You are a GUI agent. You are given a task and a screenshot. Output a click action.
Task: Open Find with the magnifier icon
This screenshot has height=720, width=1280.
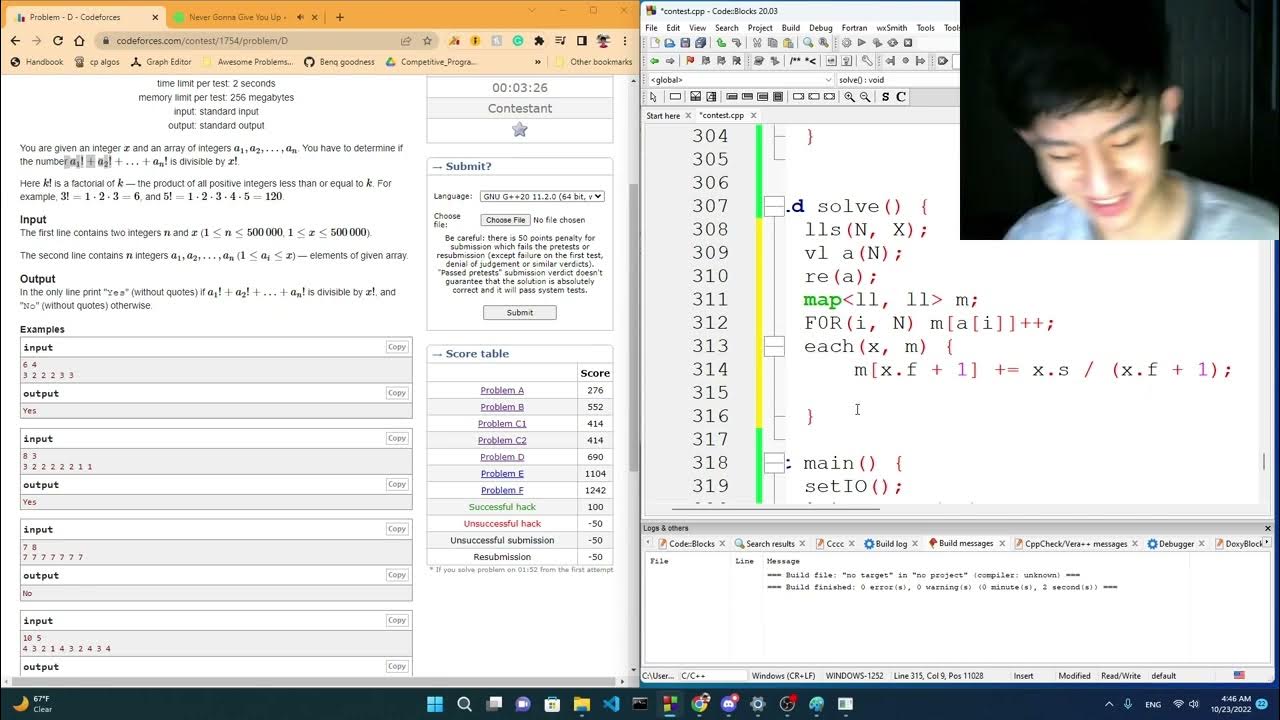[x=808, y=43]
